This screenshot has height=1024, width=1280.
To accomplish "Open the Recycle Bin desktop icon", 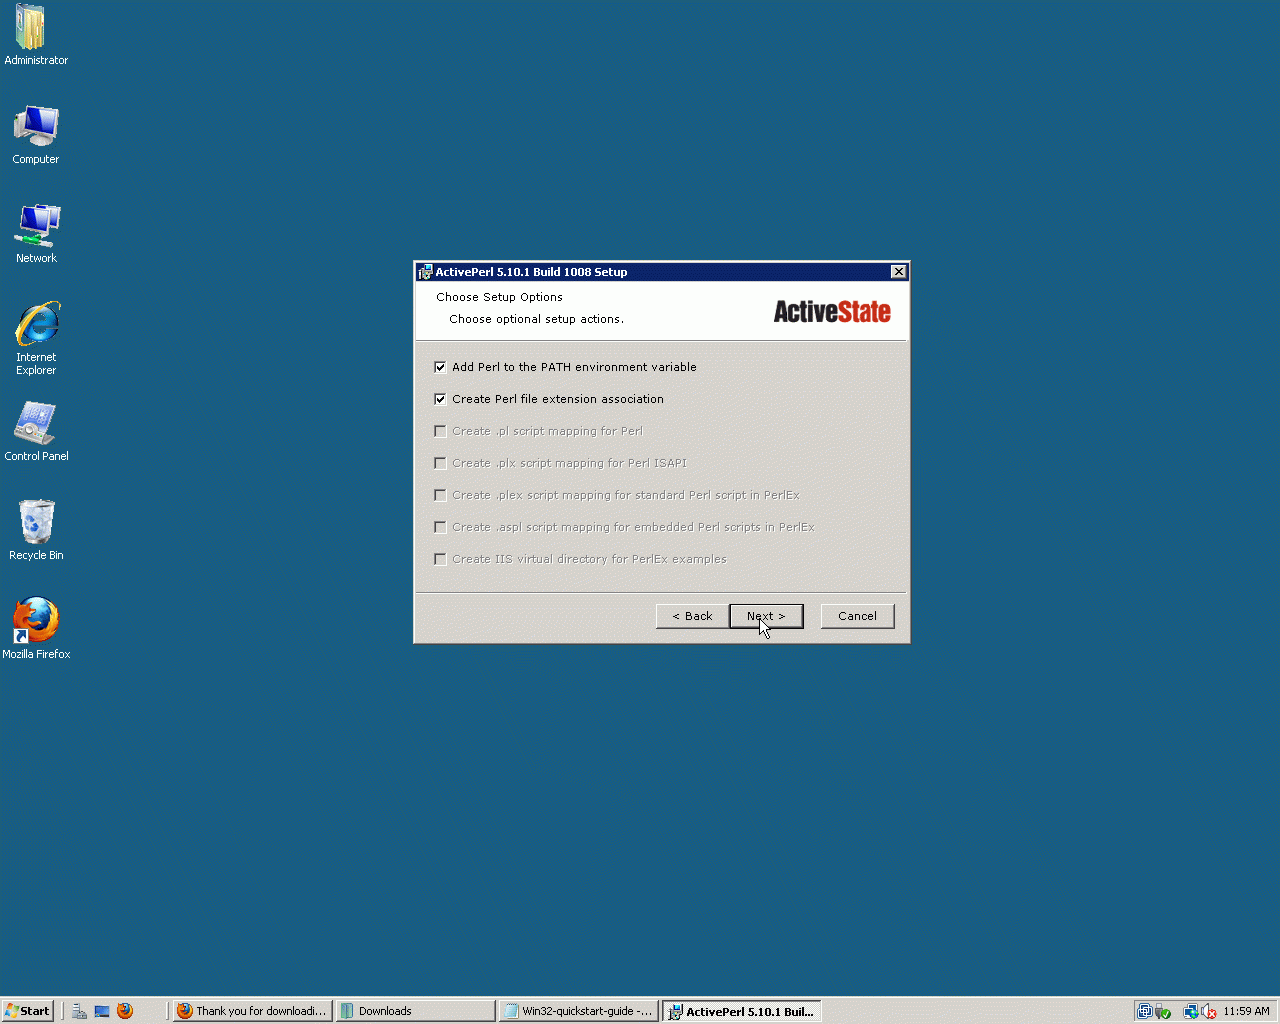I will pos(36,530).
